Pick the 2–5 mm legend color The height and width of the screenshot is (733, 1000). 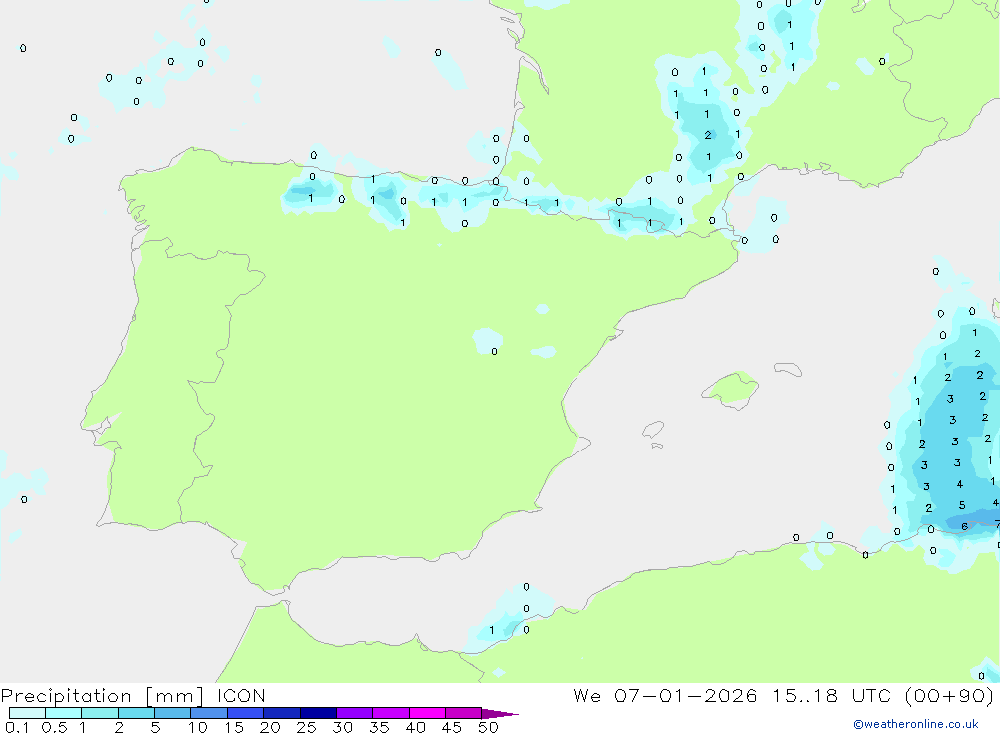tap(136, 713)
